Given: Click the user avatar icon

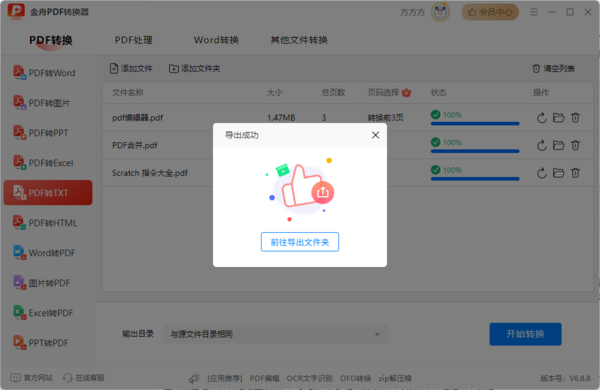Looking at the screenshot, I should tap(440, 12).
